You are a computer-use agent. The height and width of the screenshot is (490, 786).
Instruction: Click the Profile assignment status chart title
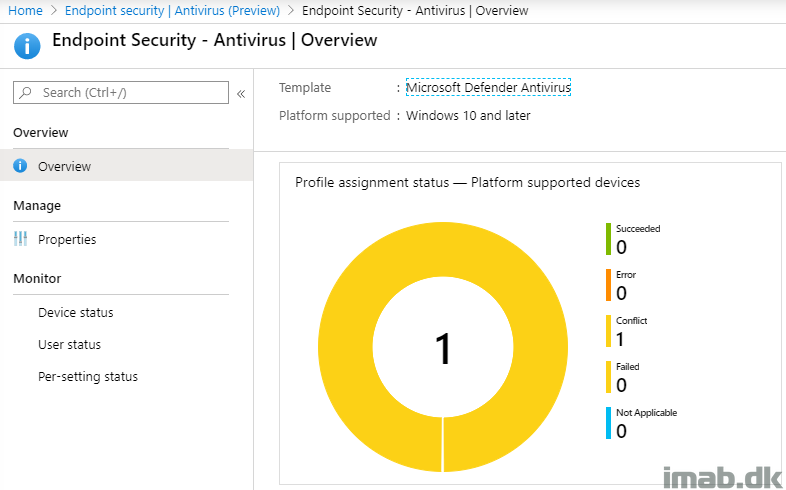(467, 182)
